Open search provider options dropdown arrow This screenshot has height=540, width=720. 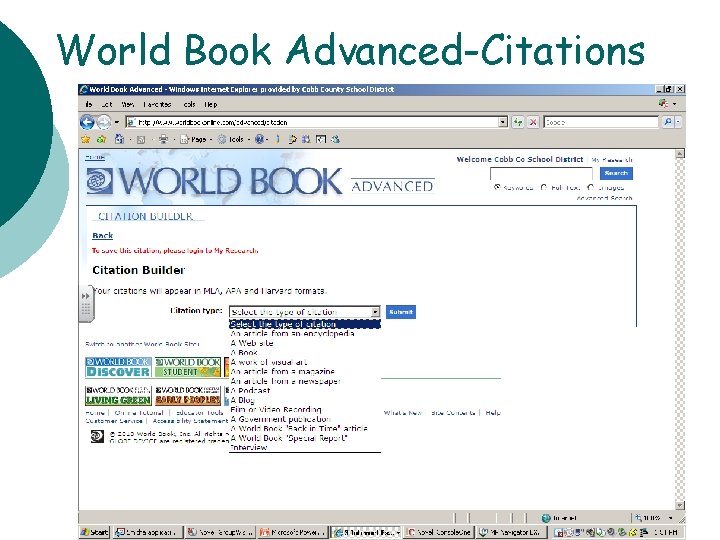coord(678,122)
